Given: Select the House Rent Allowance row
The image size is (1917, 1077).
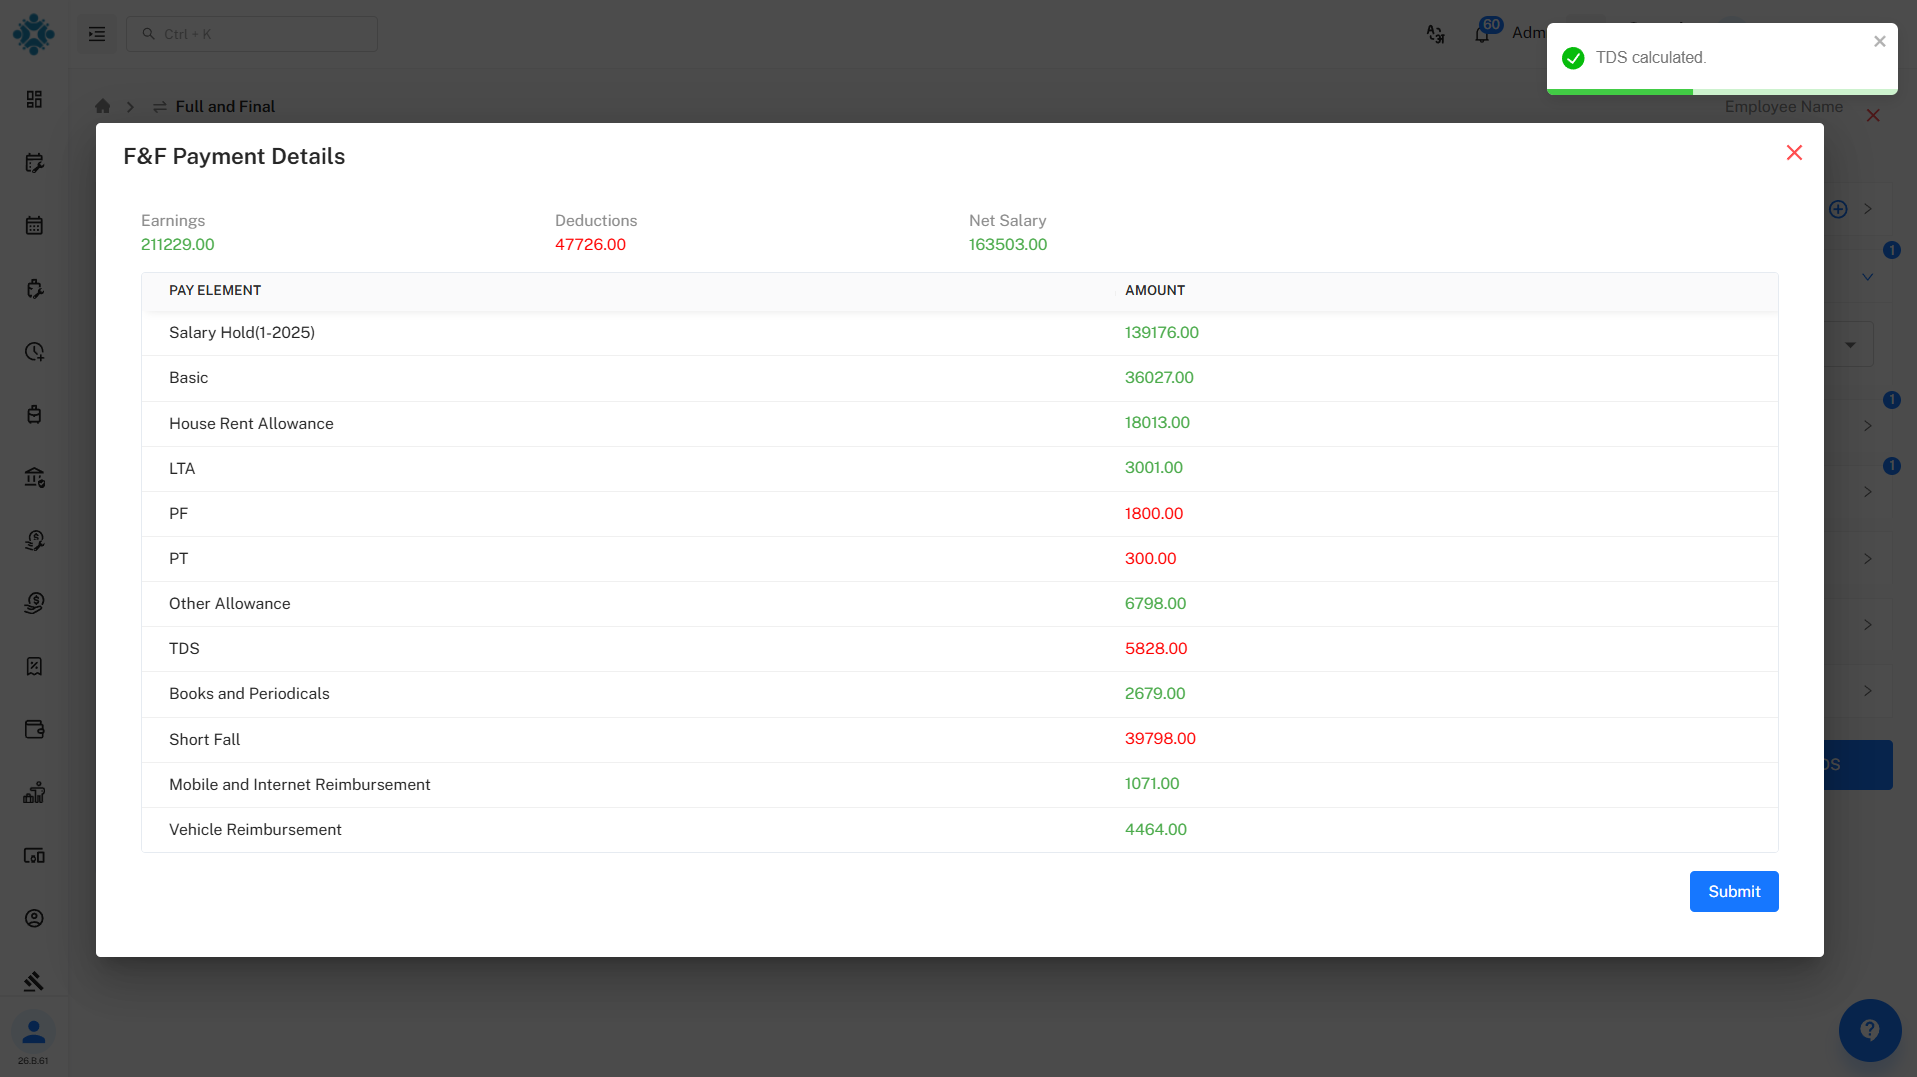Looking at the screenshot, I should coord(959,424).
